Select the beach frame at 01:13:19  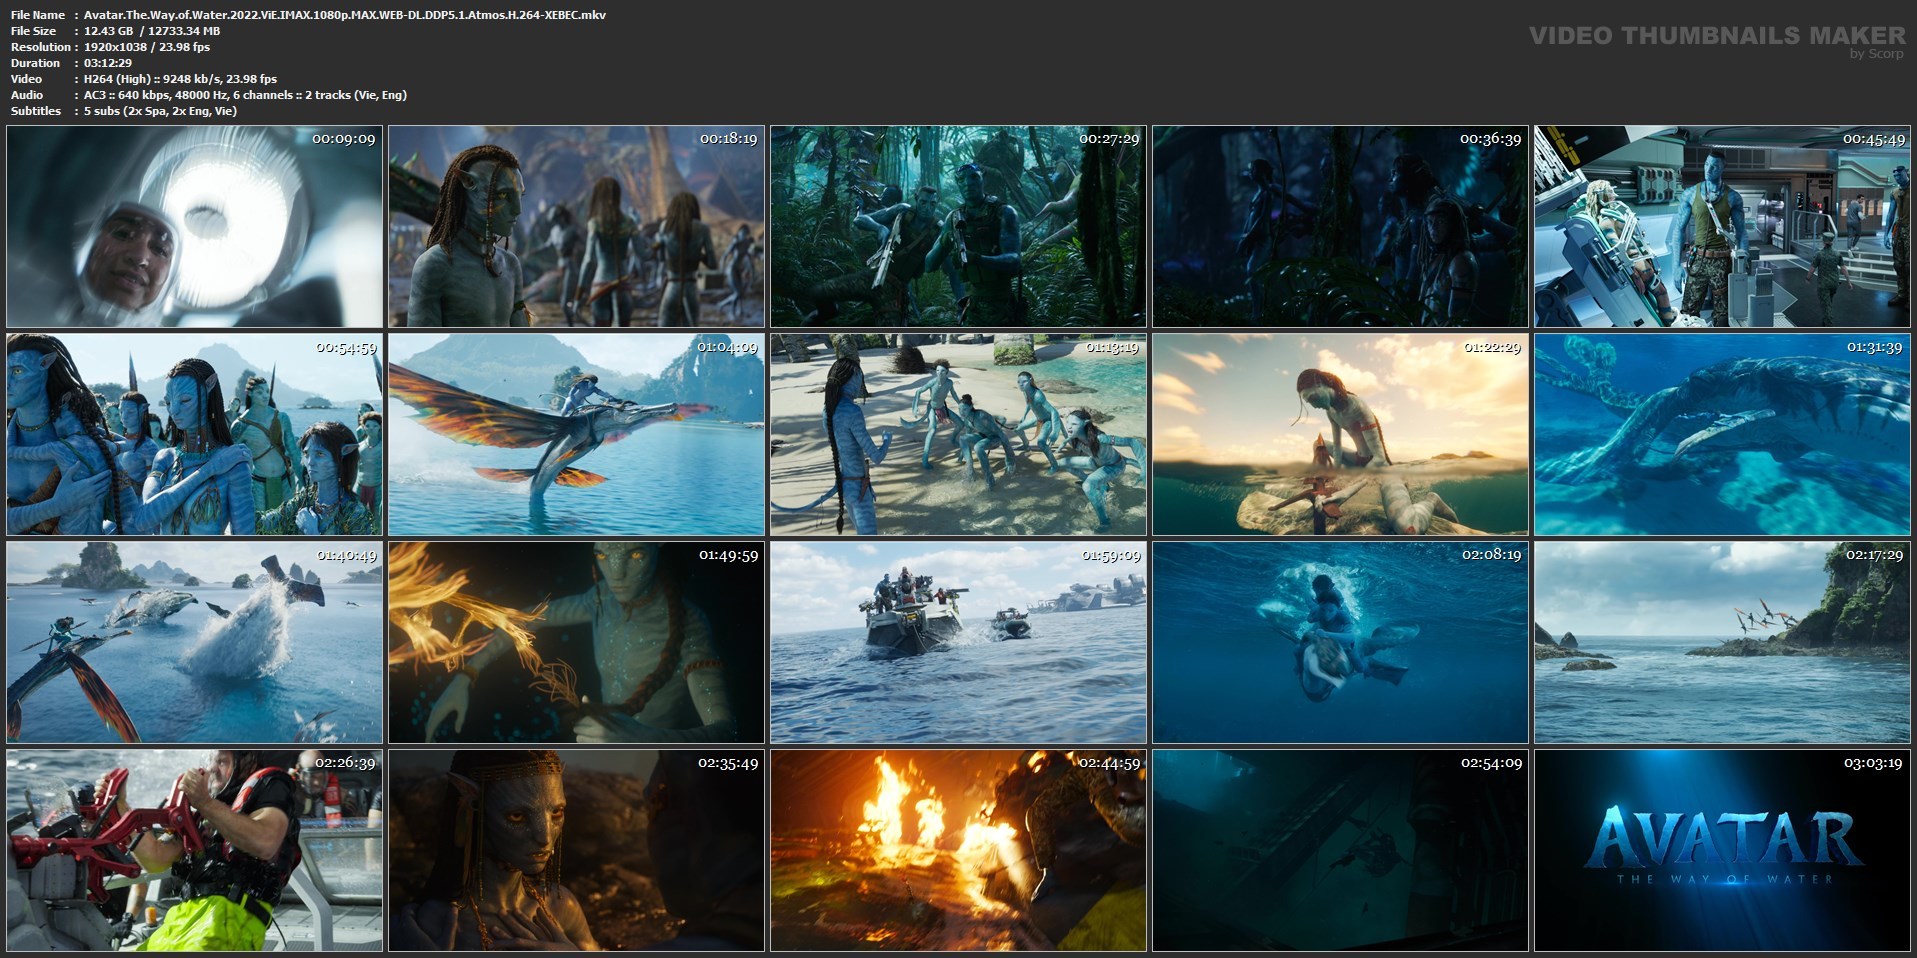click(x=958, y=435)
